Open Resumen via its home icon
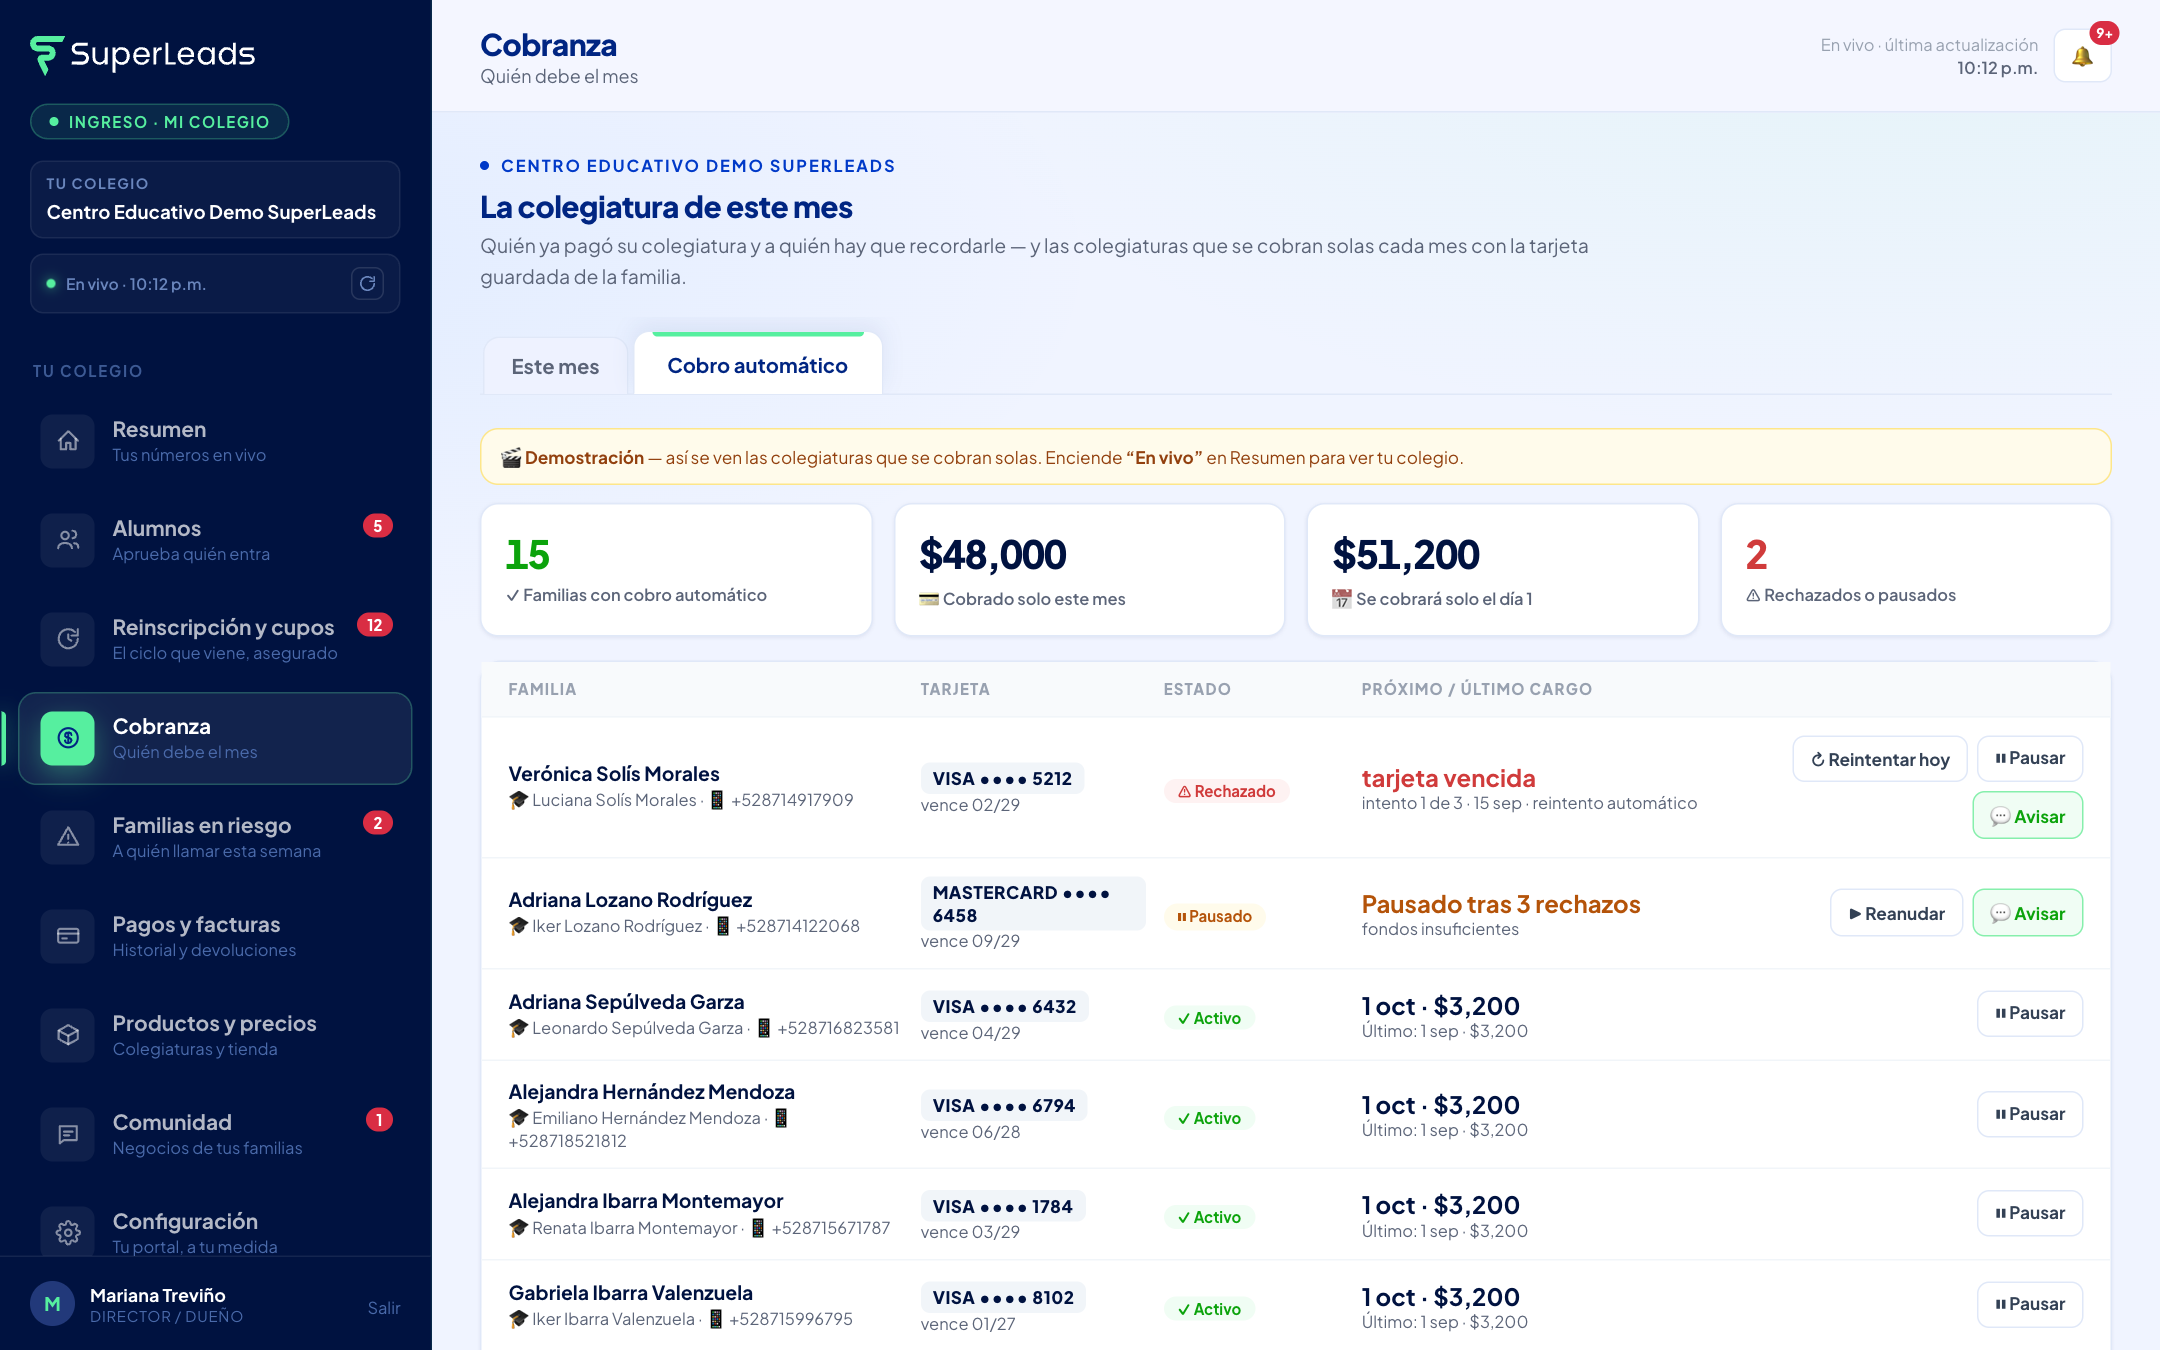 click(68, 441)
